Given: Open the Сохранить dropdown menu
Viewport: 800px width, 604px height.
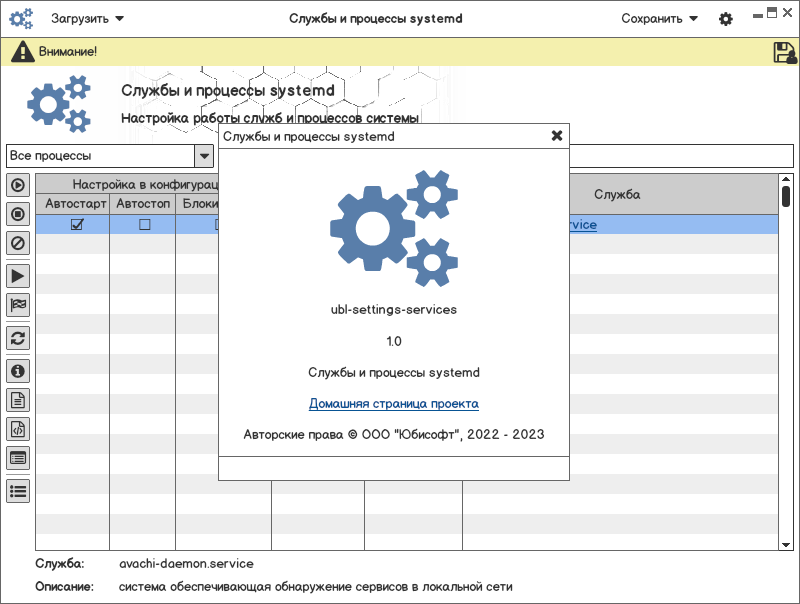Looking at the screenshot, I should tap(659, 19).
